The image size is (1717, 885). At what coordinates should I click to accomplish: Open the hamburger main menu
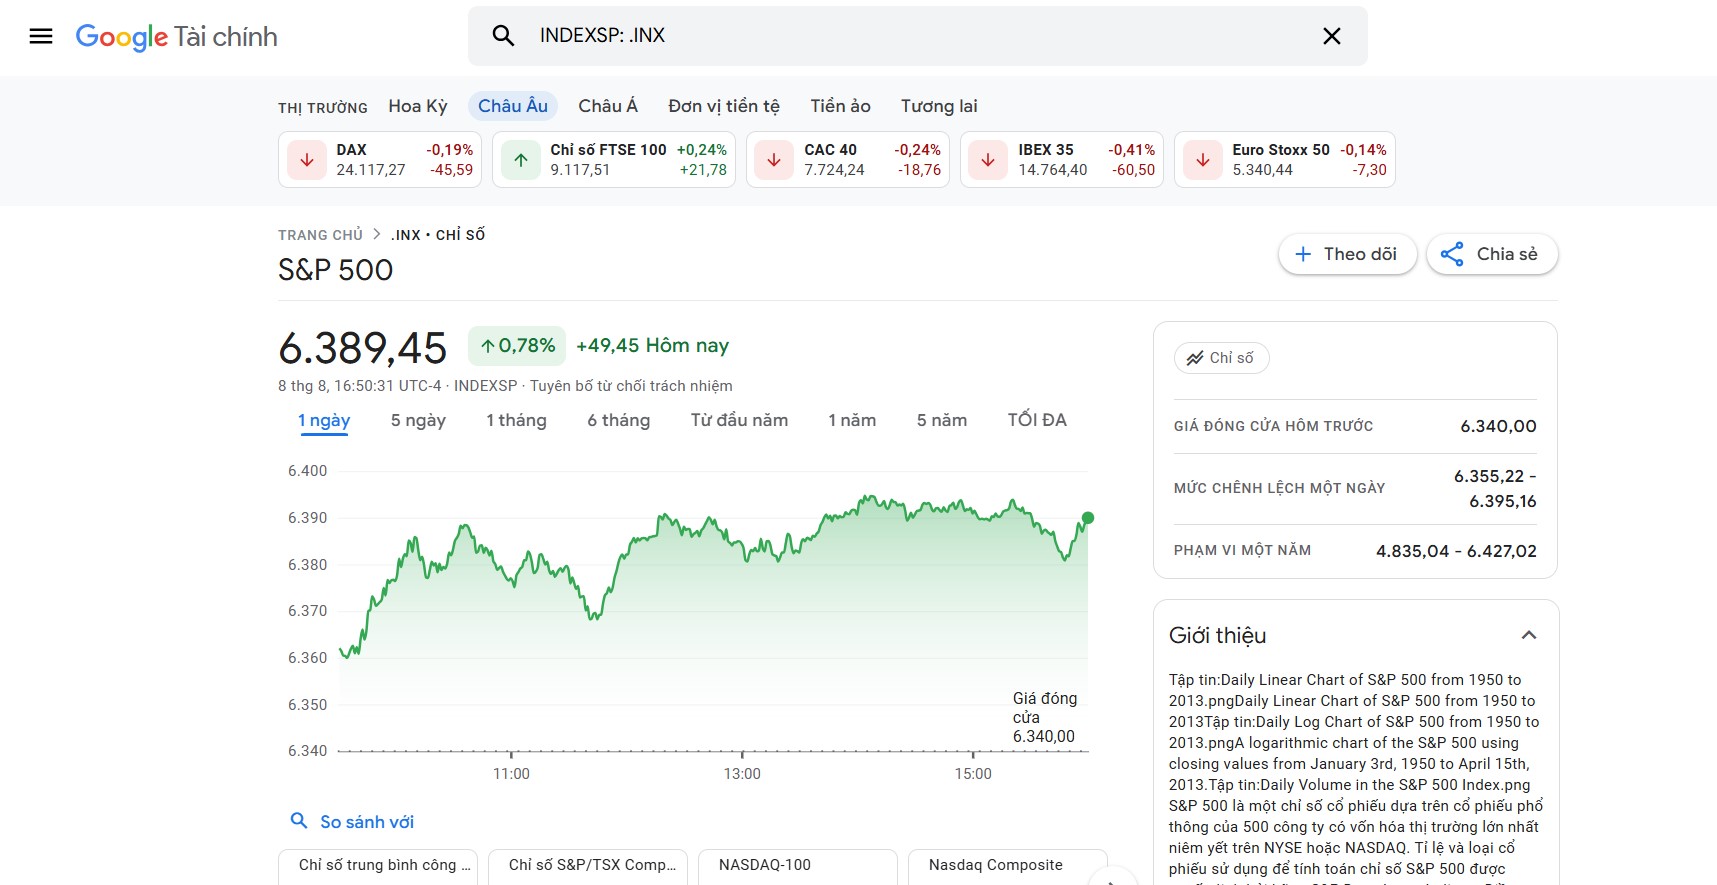pos(41,37)
